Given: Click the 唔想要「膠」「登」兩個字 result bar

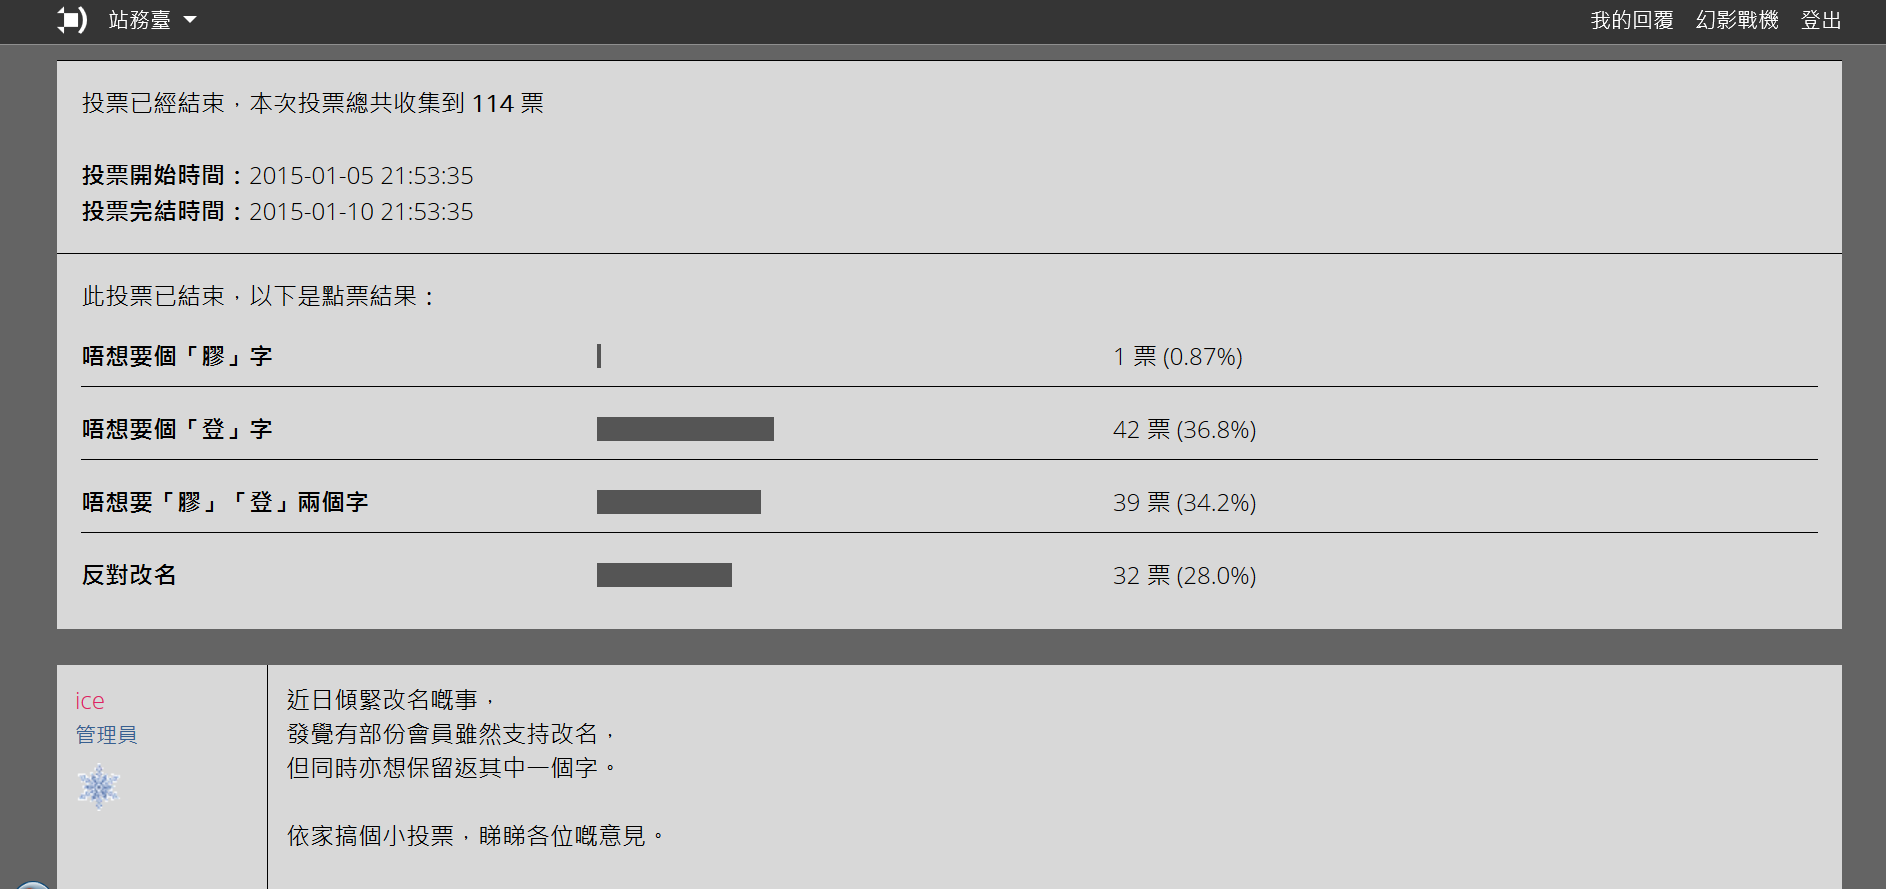Looking at the screenshot, I should pyautogui.click(x=679, y=502).
